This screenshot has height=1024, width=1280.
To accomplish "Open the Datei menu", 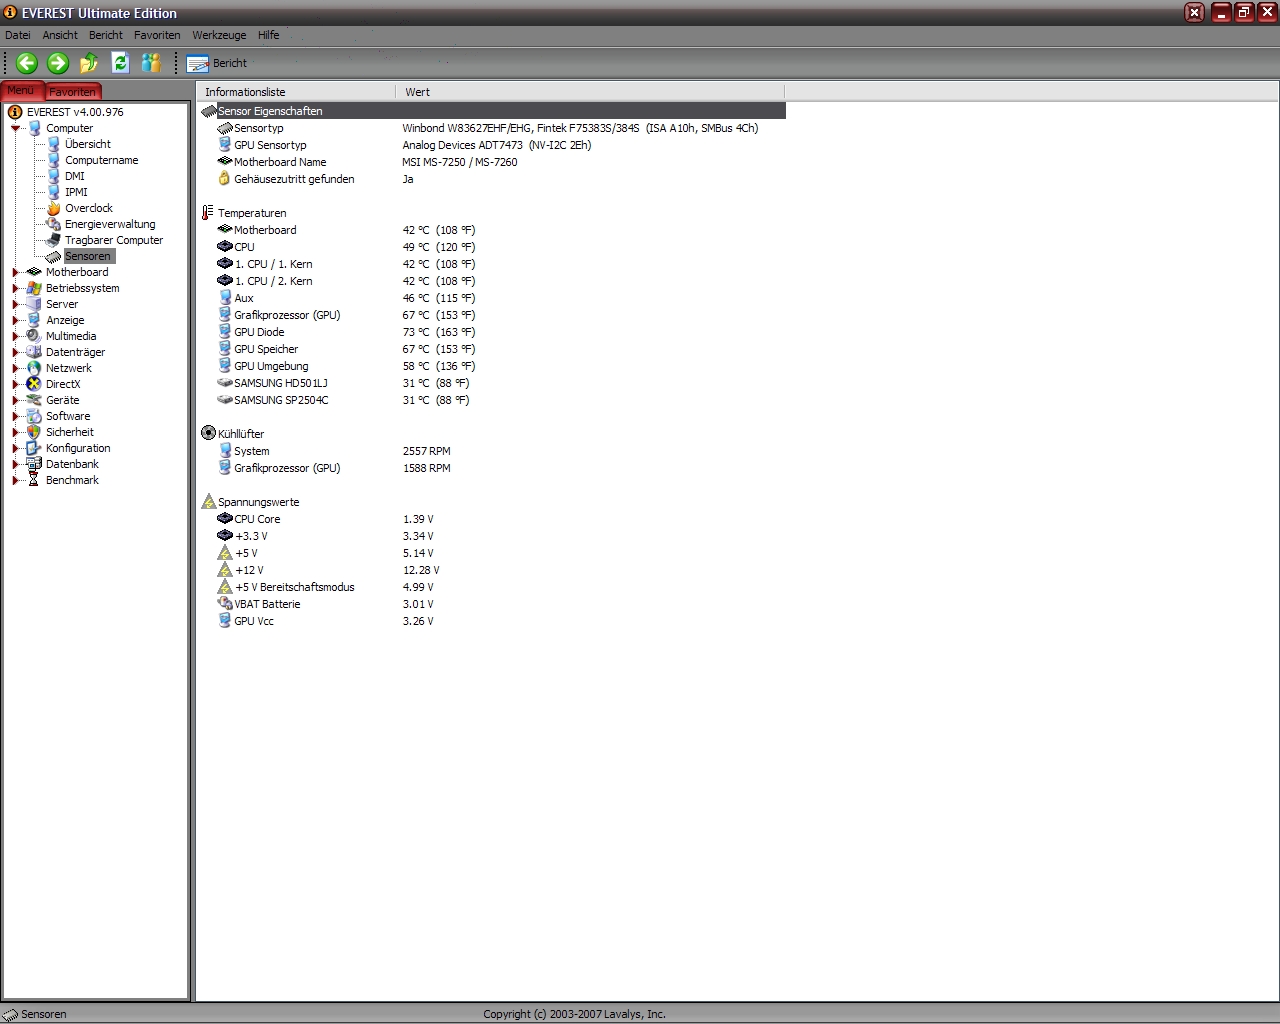I will click(18, 35).
